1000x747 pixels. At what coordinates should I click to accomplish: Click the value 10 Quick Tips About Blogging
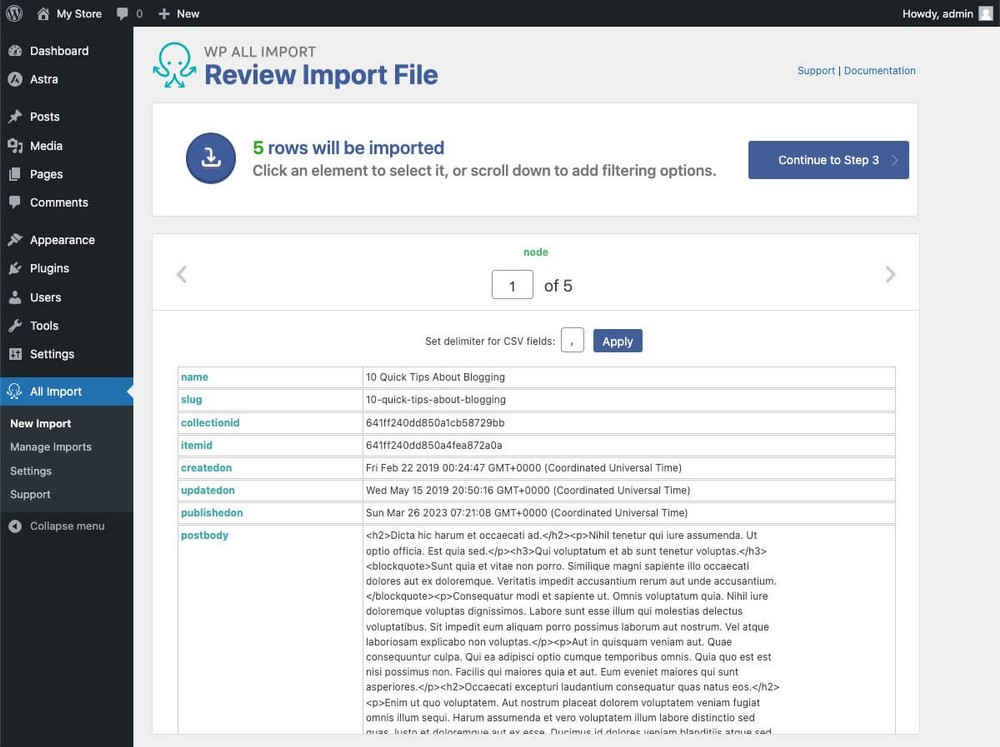436,377
